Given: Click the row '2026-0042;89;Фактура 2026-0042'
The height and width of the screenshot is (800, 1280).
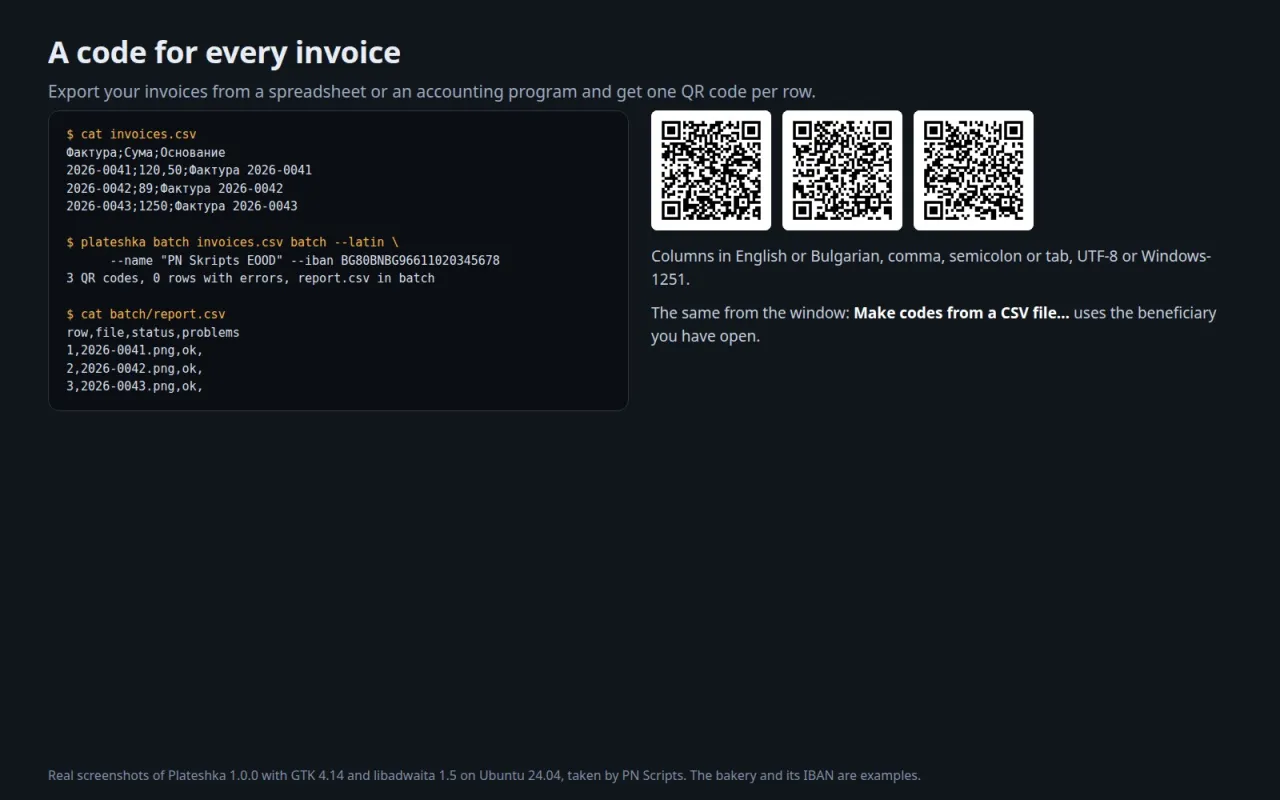Looking at the screenshot, I should [175, 188].
